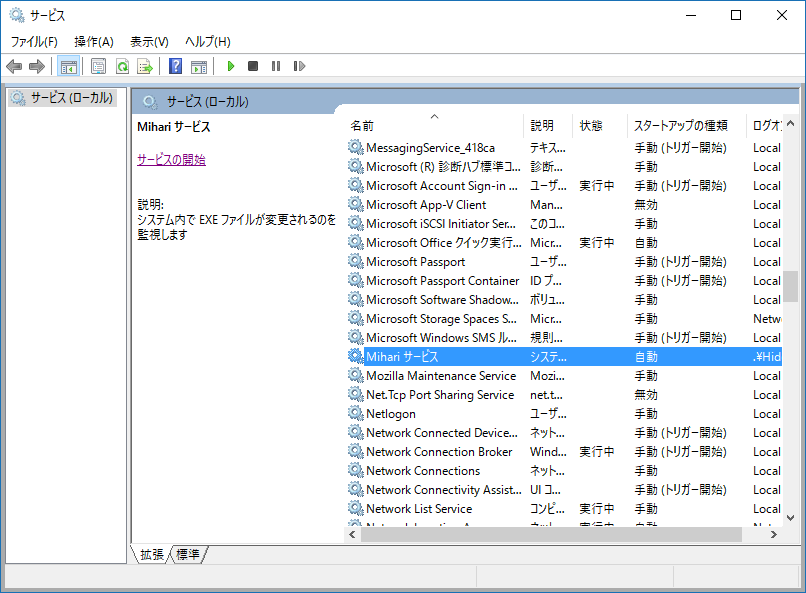806x593 pixels.
Task: Click the vertical scrollbar thumb
Action: pyautogui.click(x=791, y=287)
